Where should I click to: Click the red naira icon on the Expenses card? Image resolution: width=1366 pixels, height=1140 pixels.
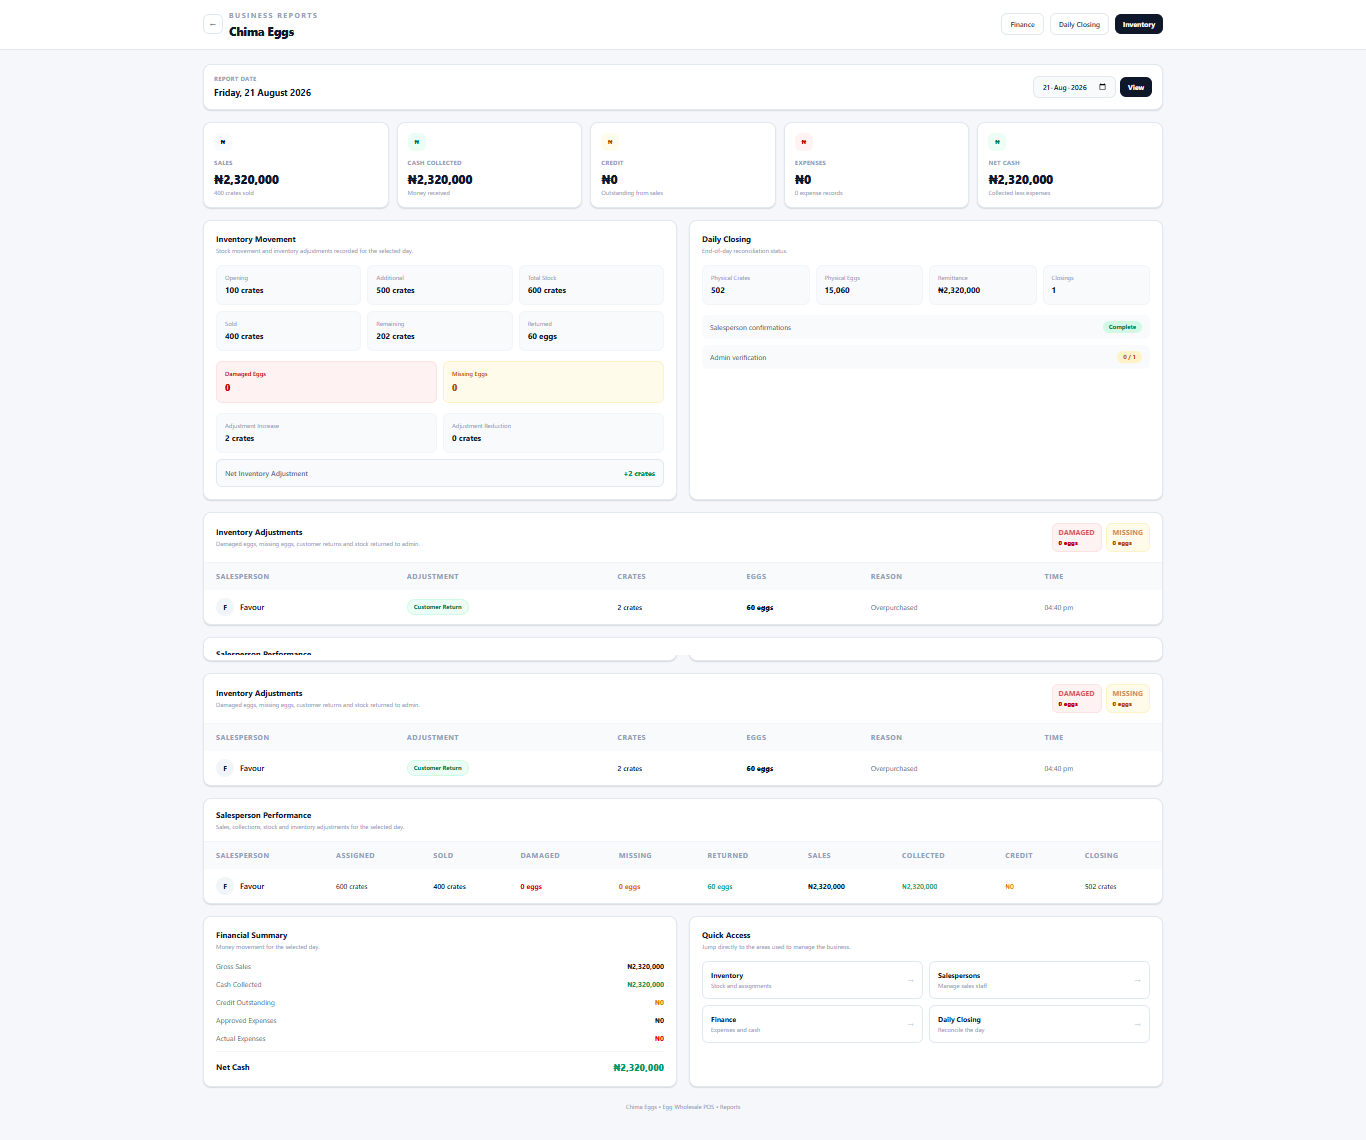point(804,142)
